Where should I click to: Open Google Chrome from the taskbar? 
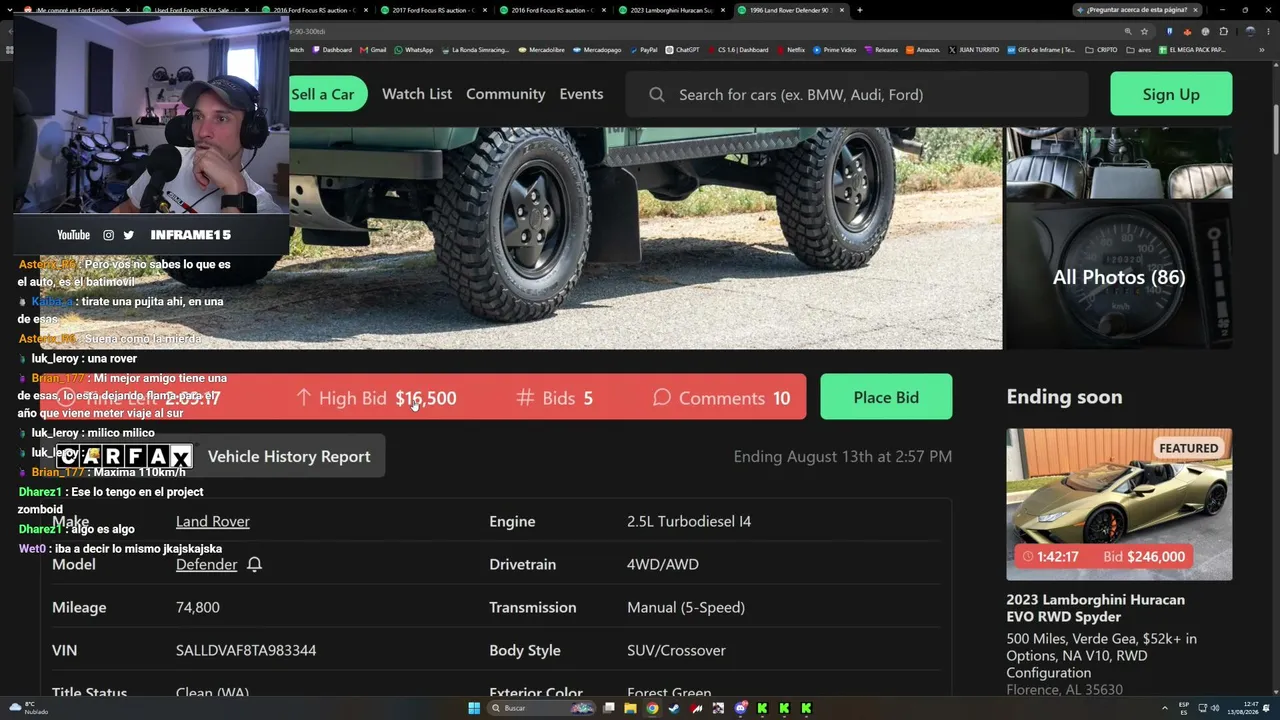point(652,708)
